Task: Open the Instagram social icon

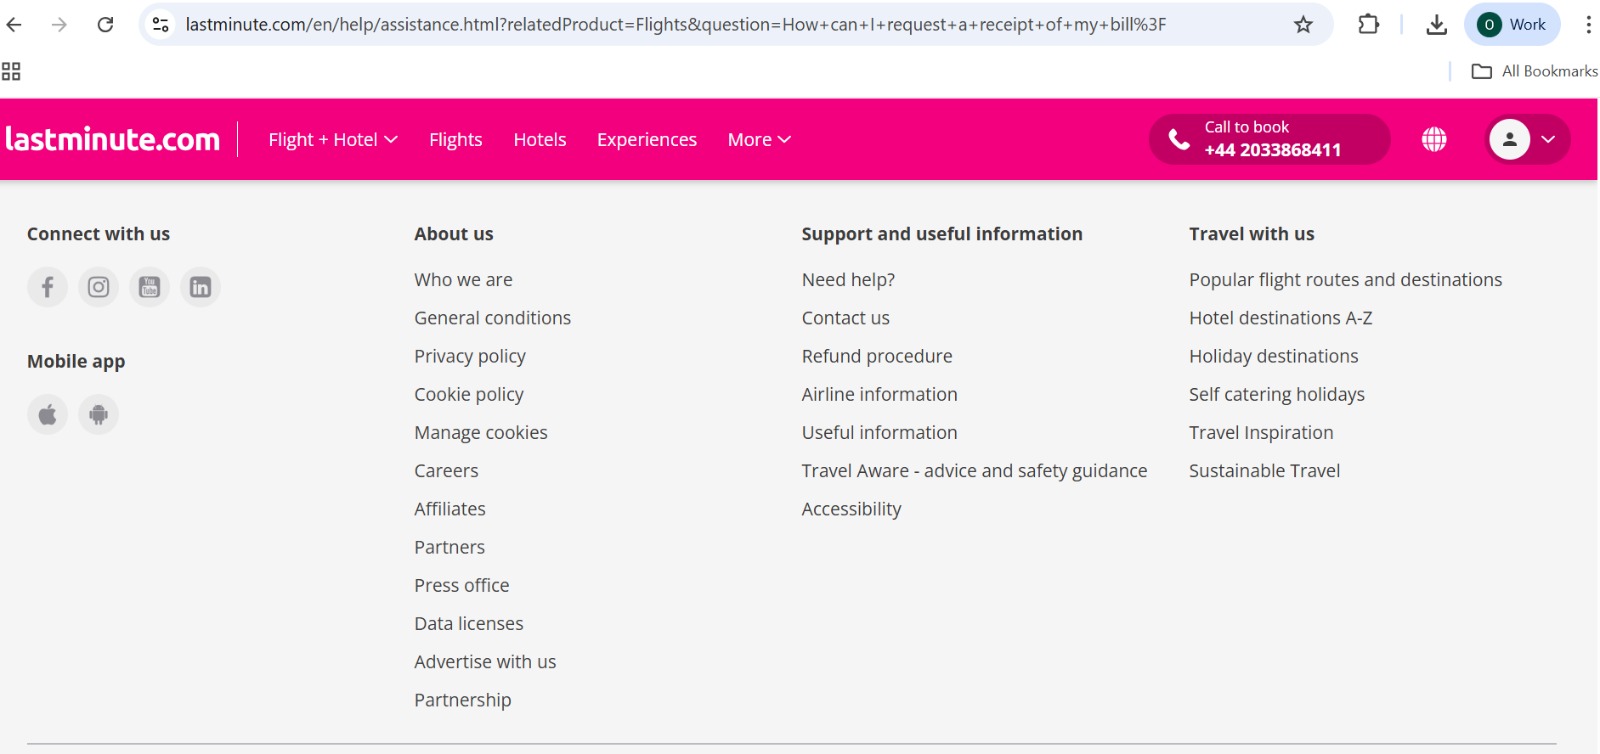Action: (98, 288)
